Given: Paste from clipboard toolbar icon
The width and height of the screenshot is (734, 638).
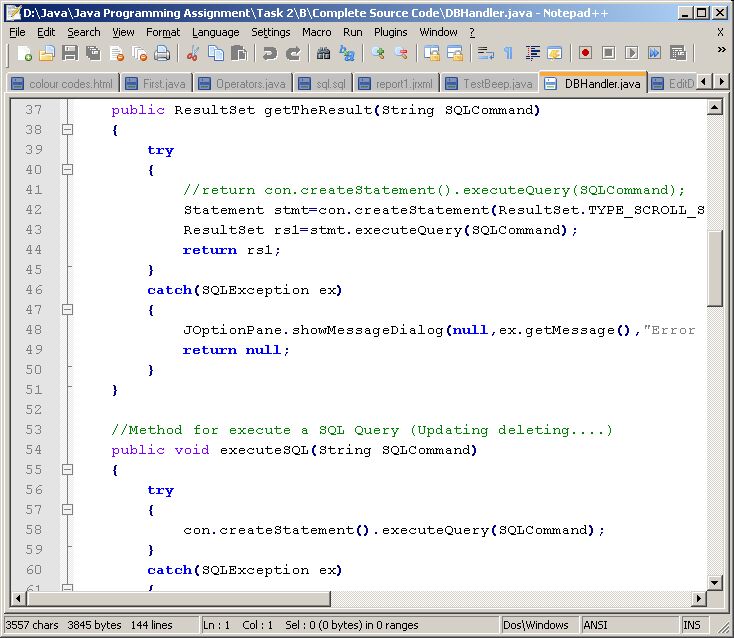Looking at the screenshot, I should (239, 53).
